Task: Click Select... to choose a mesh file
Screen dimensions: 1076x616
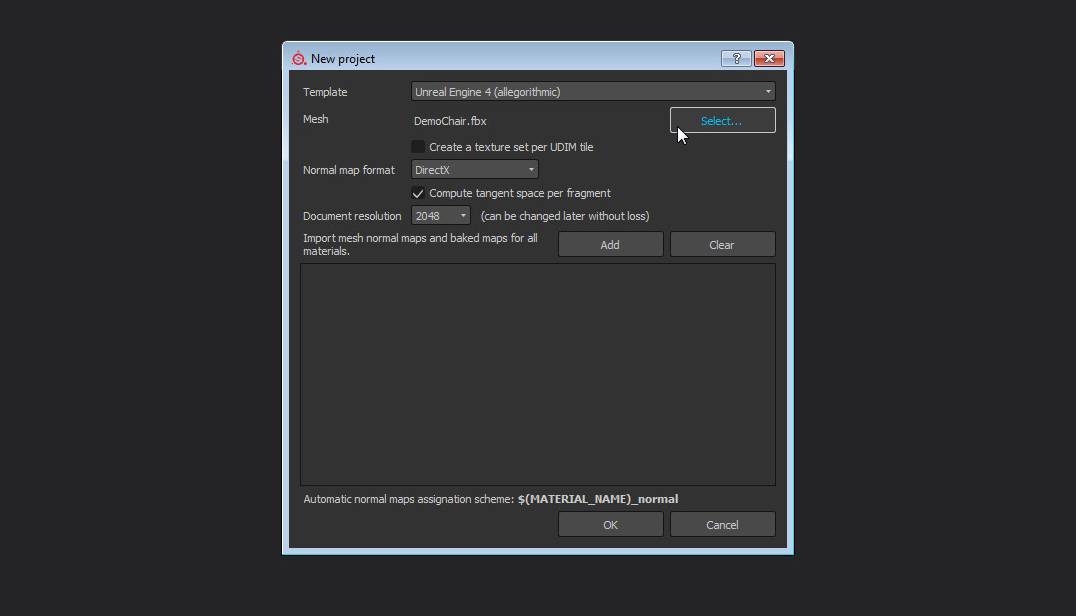Action: click(722, 121)
